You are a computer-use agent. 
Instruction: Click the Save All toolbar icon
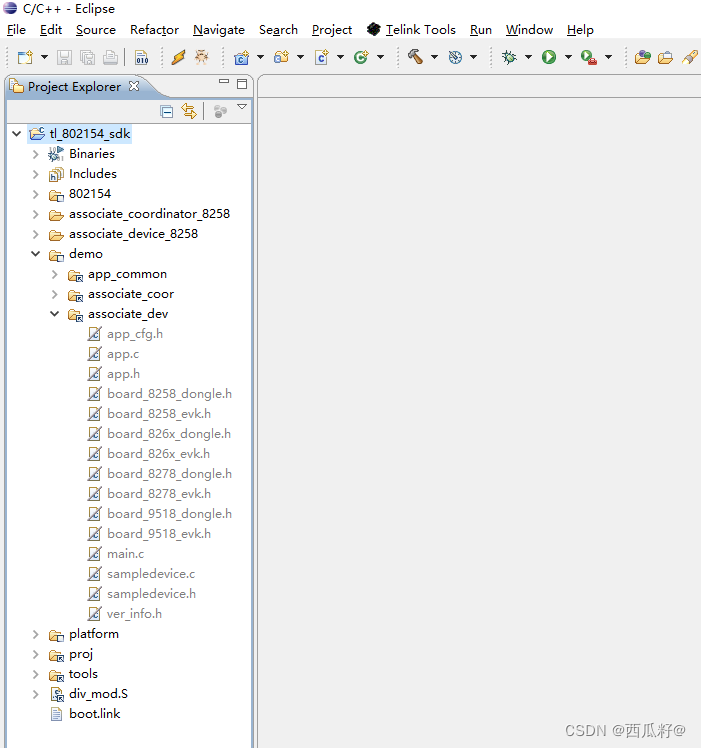point(87,57)
